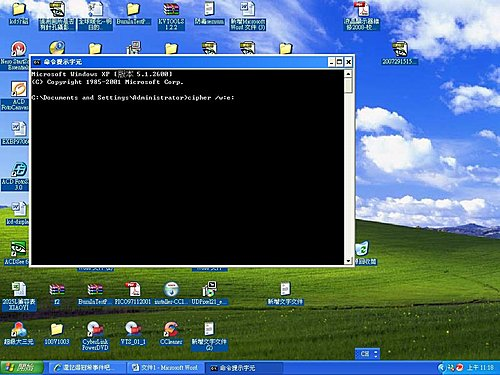
Task: Select the PIC097112001 PDF icon
Action: (133, 293)
